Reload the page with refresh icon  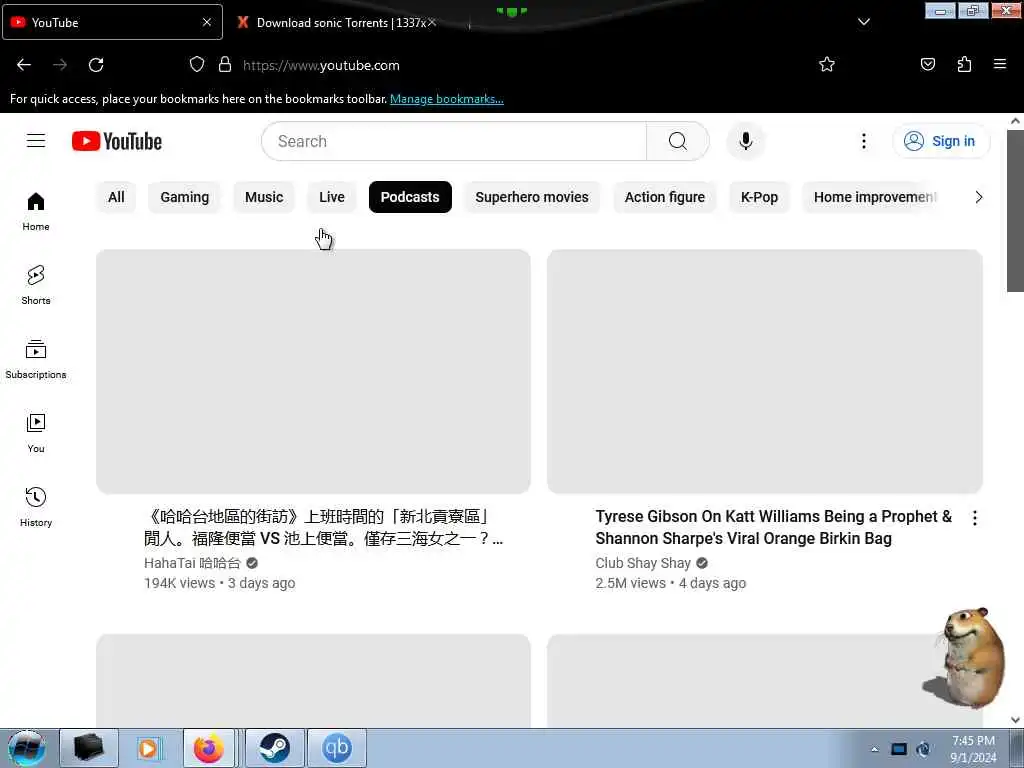[x=96, y=65]
